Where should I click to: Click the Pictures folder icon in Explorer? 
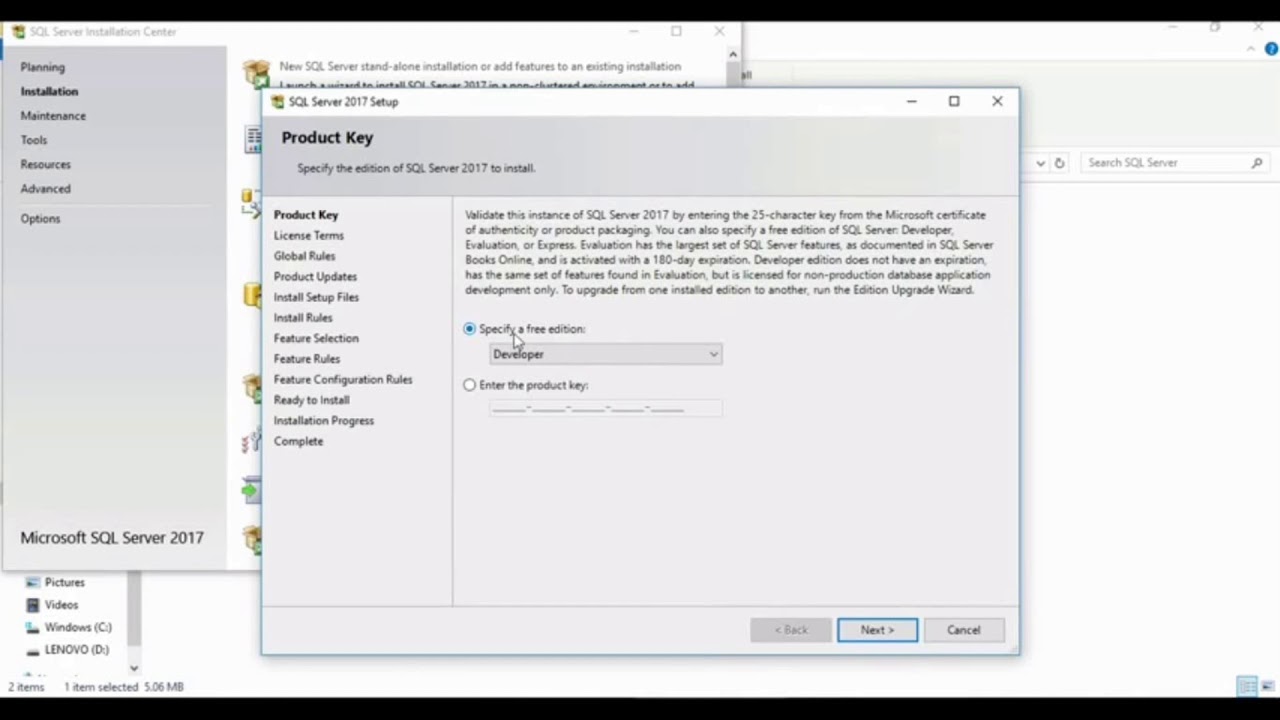(32, 582)
